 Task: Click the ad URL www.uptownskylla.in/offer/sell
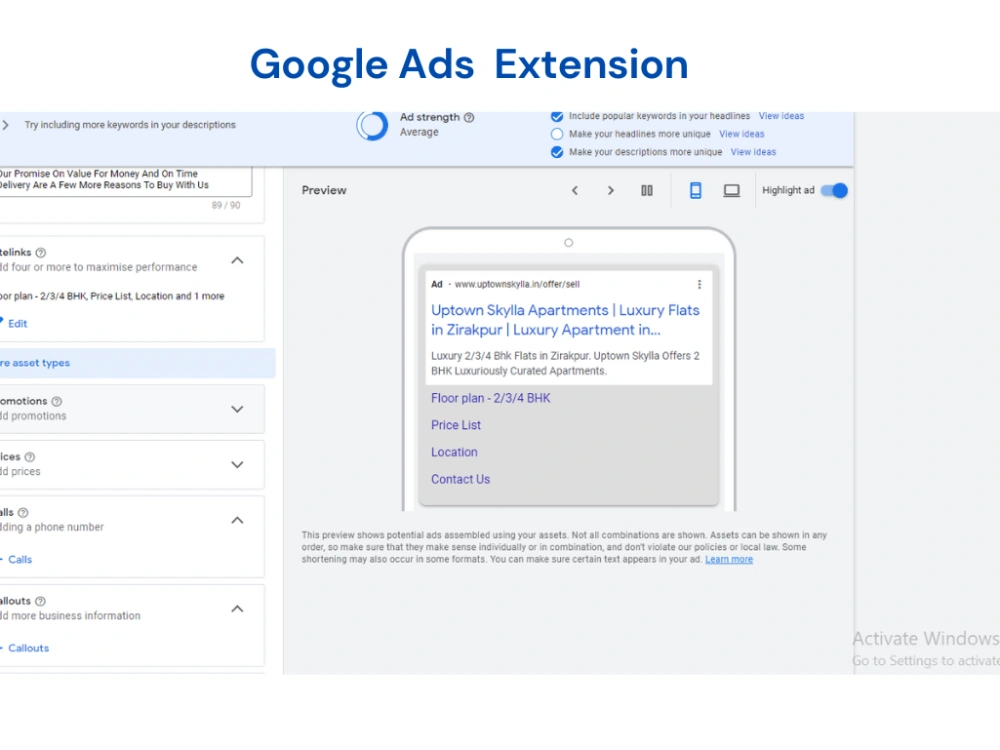(x=517, y=284)
